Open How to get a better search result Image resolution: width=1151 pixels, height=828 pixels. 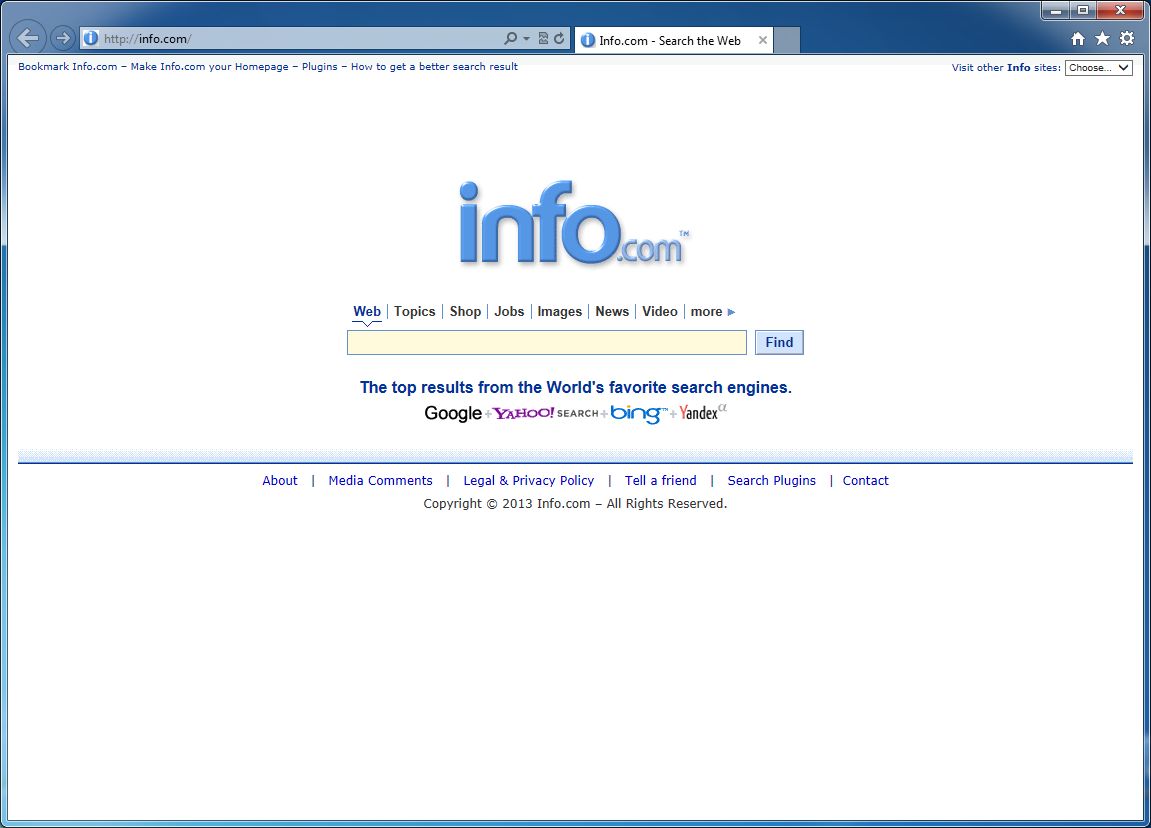pyautogui.click(x=434, y=66)
